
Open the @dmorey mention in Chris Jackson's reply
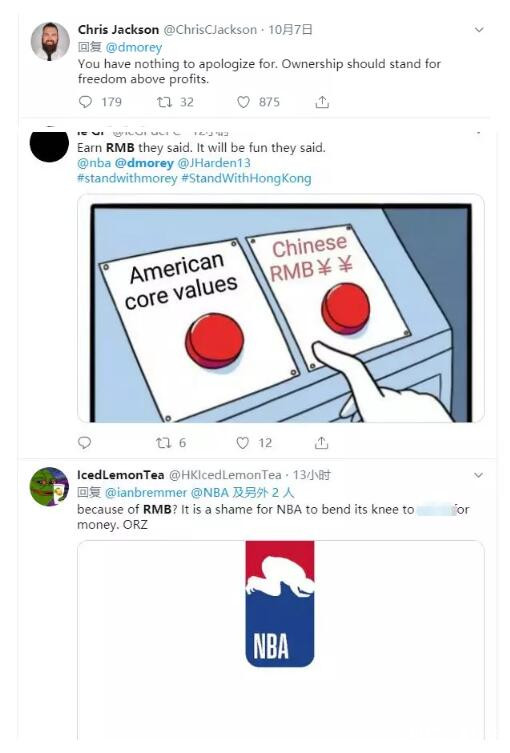tap(134, 47)
